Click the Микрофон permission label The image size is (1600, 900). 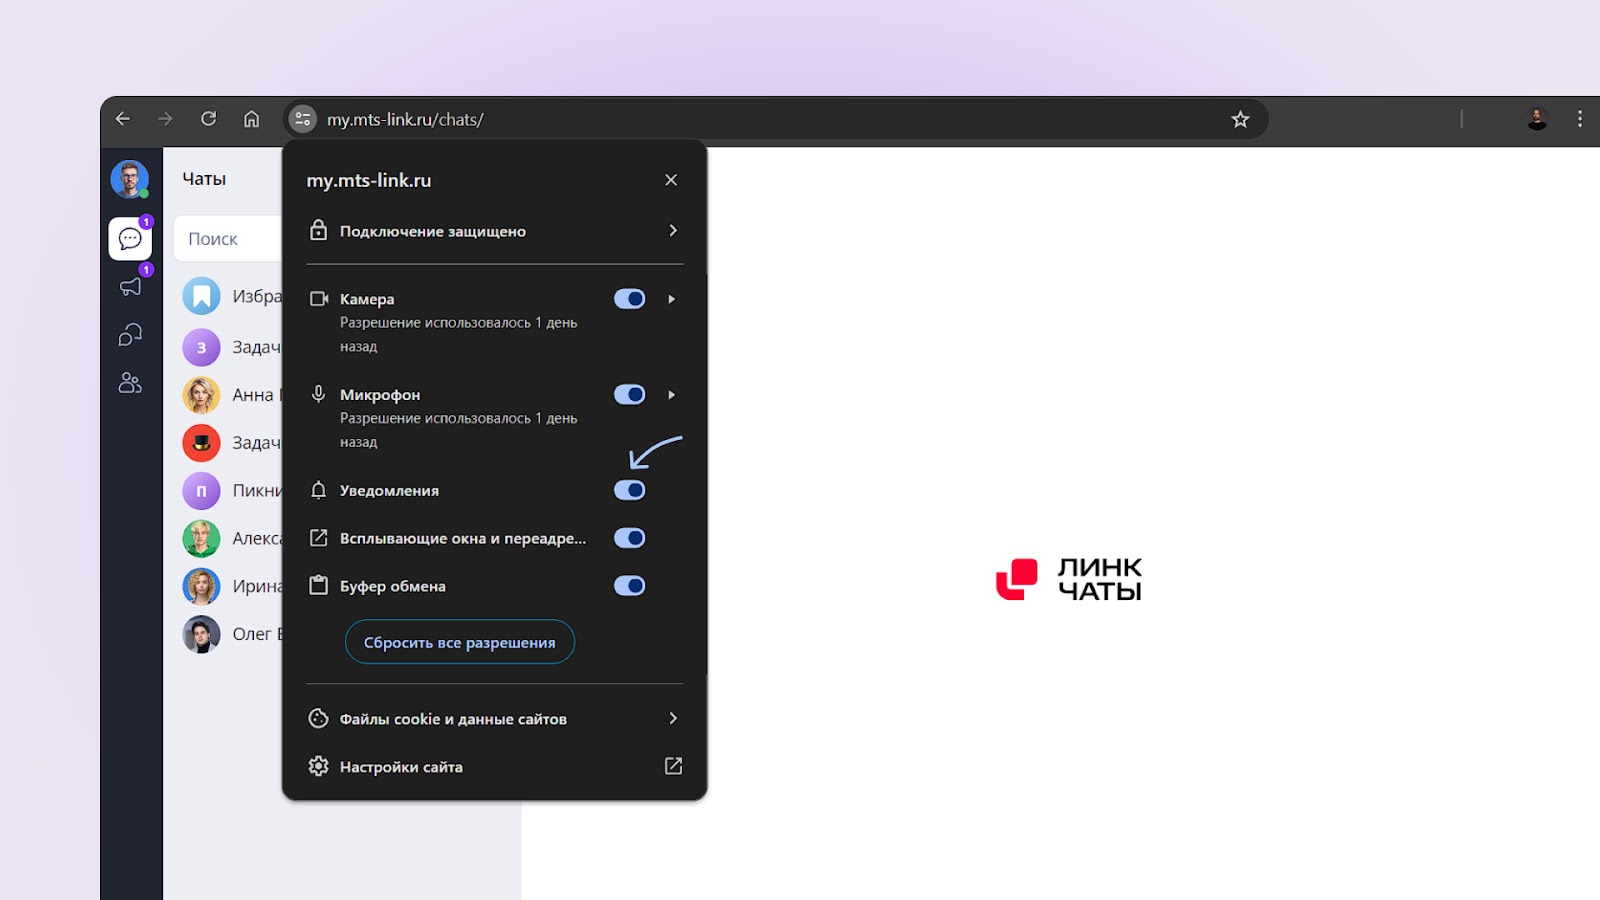coord(380,395)
